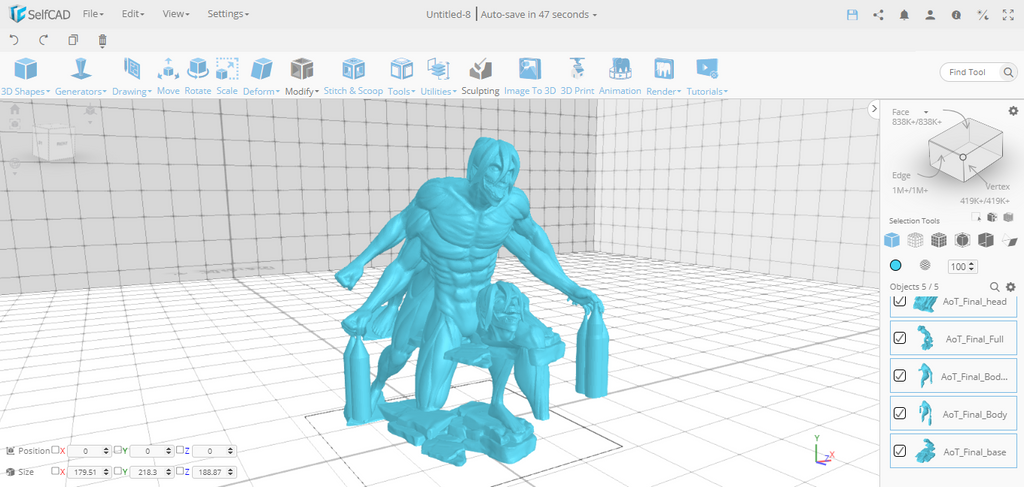This screenshot has width=1024, height=487.
Task: Check the Size X checkbox
Action: point(56,471)
